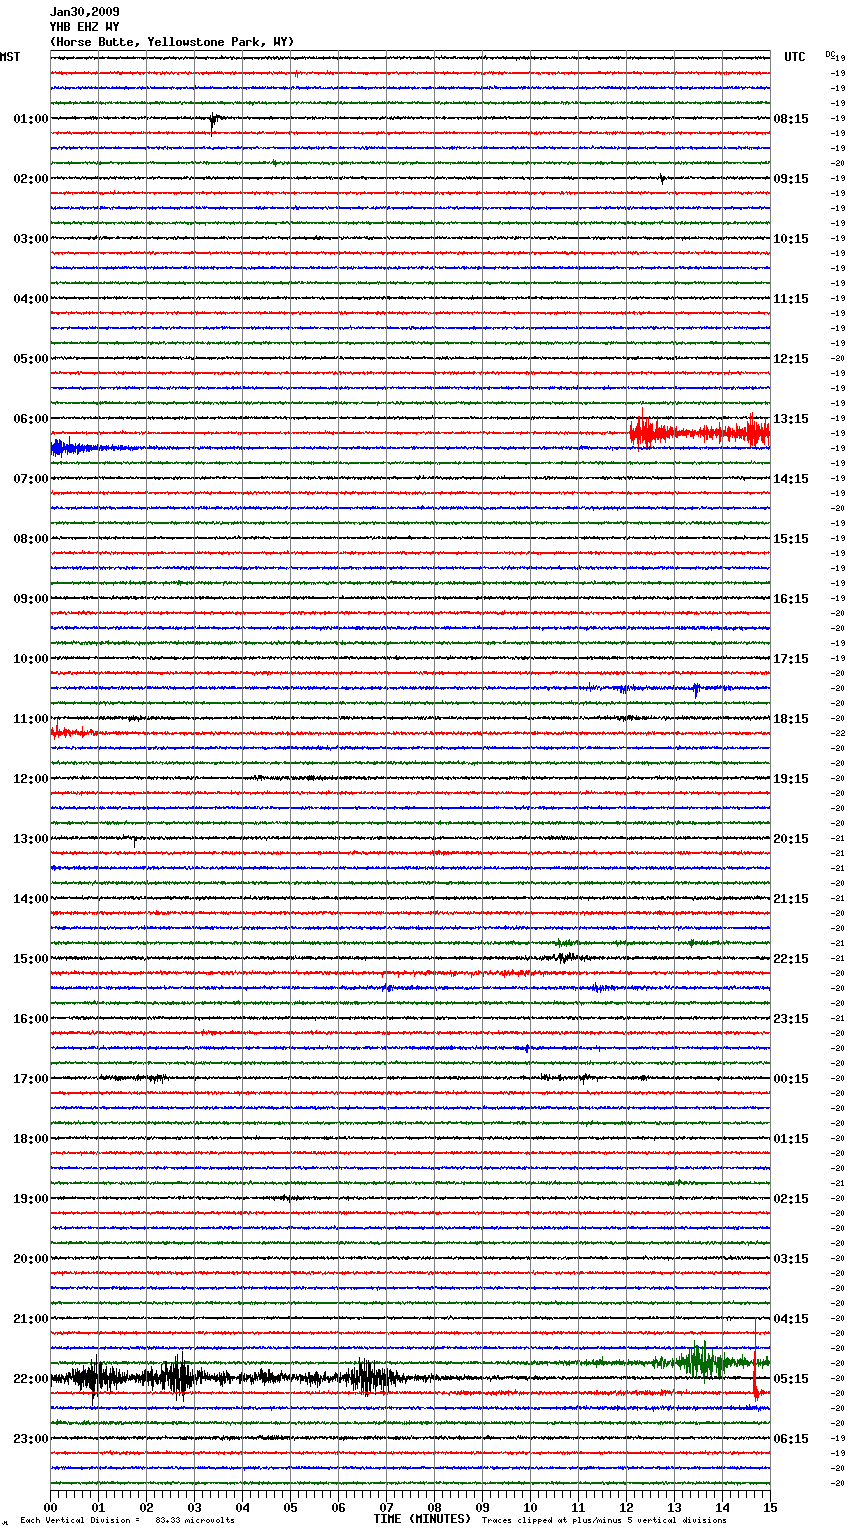Viewport: 850px width, 1534px height.
Task: Click the Traces clipped at plus/minus 5 note
Action: (604, 1520)
